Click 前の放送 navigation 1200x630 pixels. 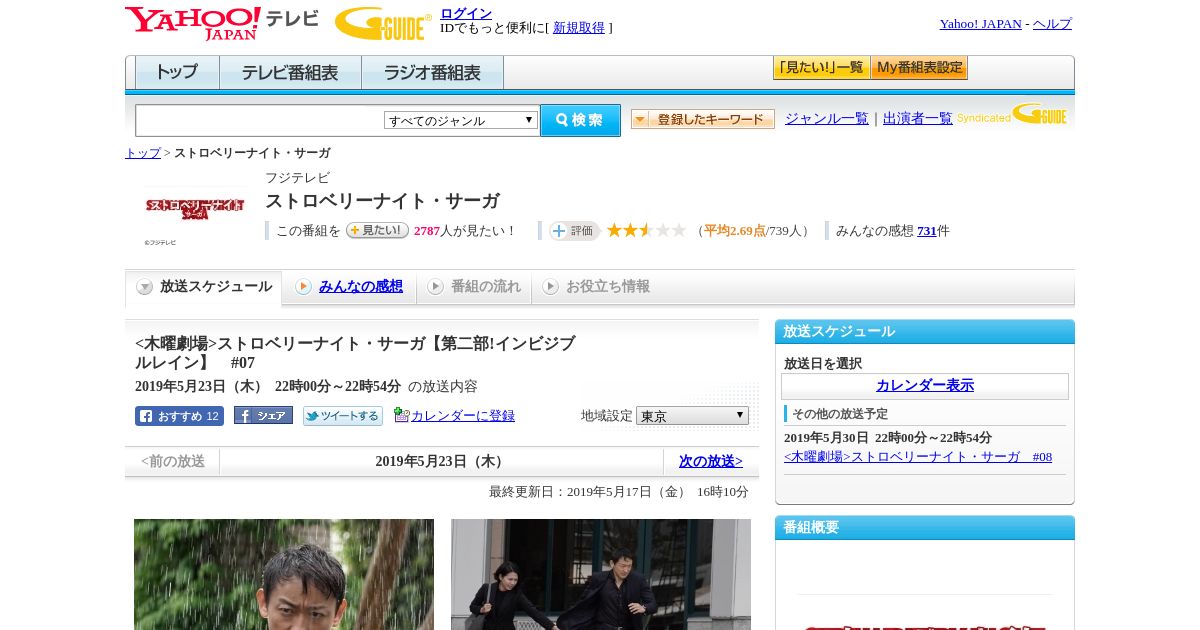tap(173, 461)
